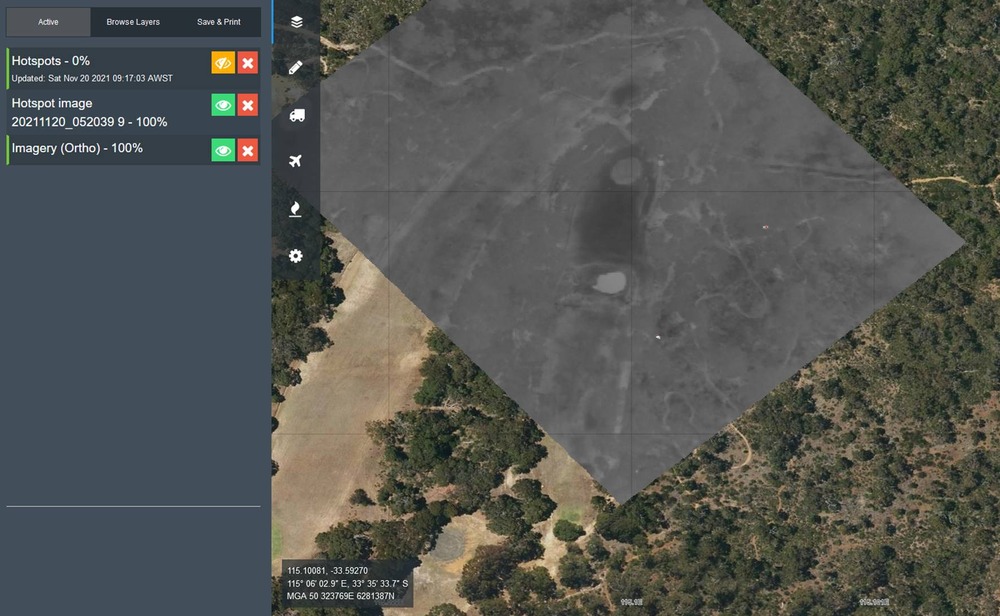
Task: Click the white hotspot on thermal overlay
Action: (658, 337)
